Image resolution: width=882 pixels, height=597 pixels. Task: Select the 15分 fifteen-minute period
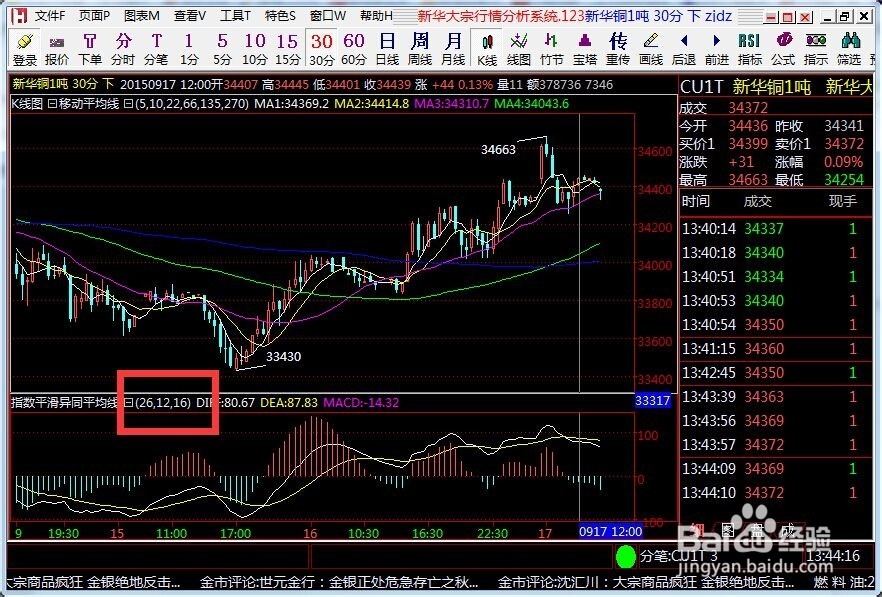point(287,49)
